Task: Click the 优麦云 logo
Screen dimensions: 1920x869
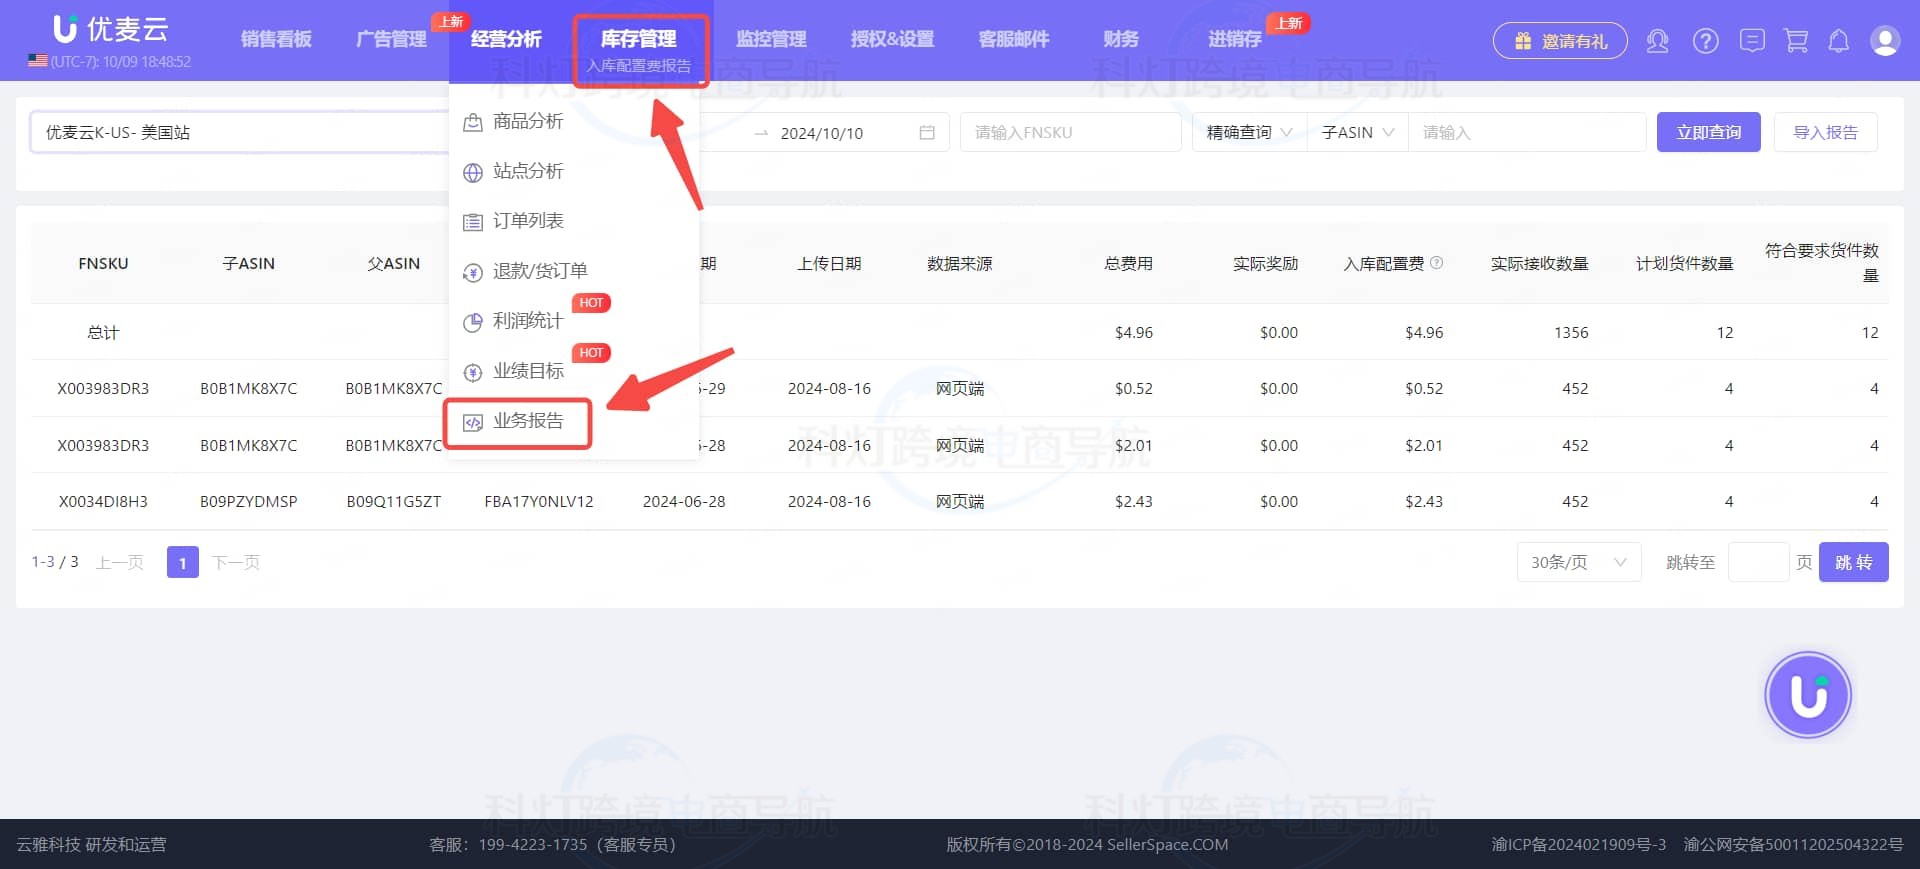Action: pyautogui.click(x=110, y=29)
